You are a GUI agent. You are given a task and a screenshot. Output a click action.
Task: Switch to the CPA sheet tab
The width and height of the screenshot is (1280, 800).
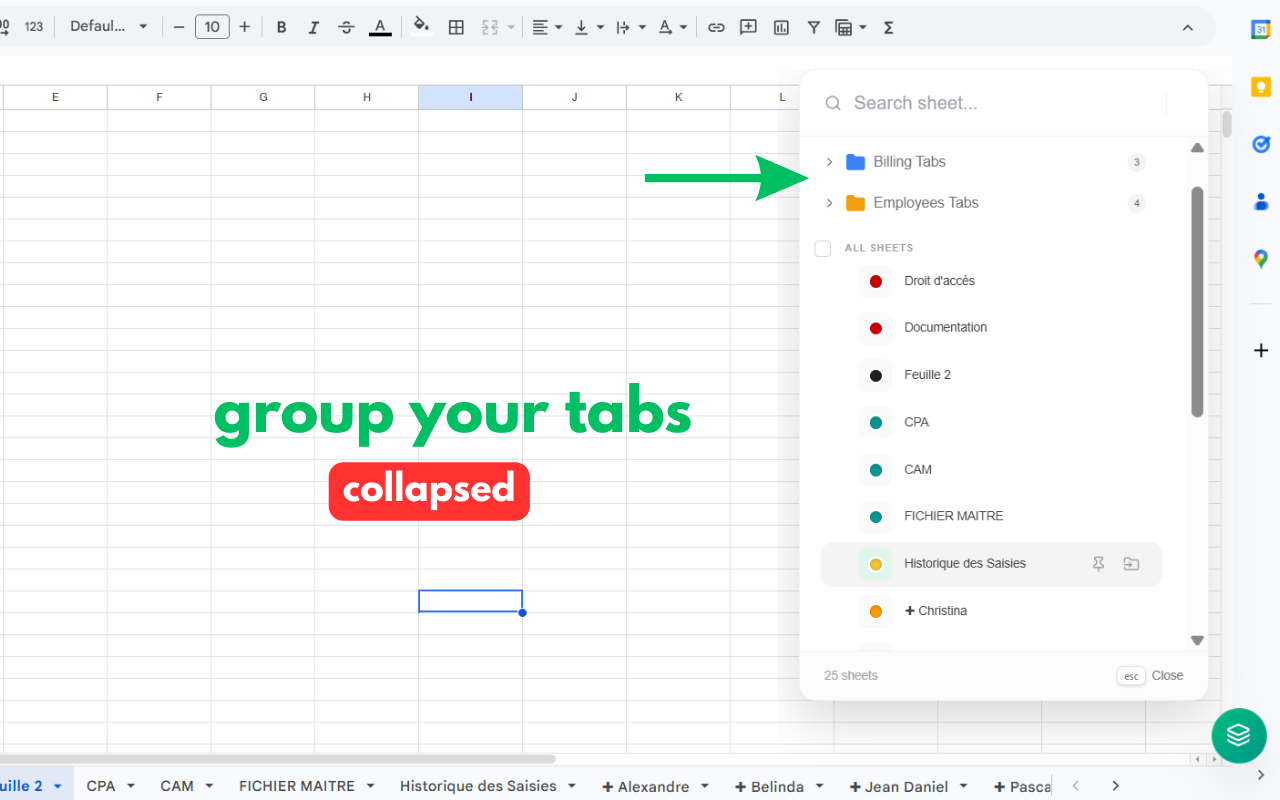[x=101, y=786]
